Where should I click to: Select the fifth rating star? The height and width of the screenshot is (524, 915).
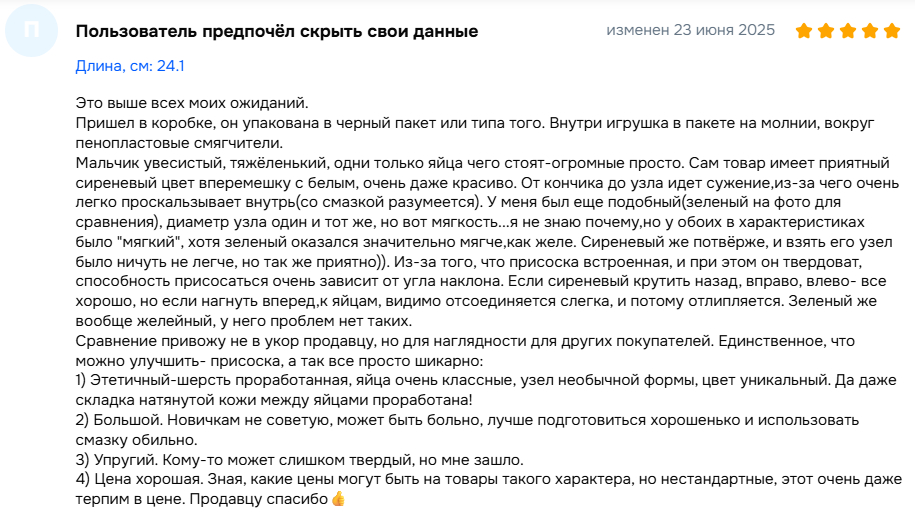(x=892, y=30)
